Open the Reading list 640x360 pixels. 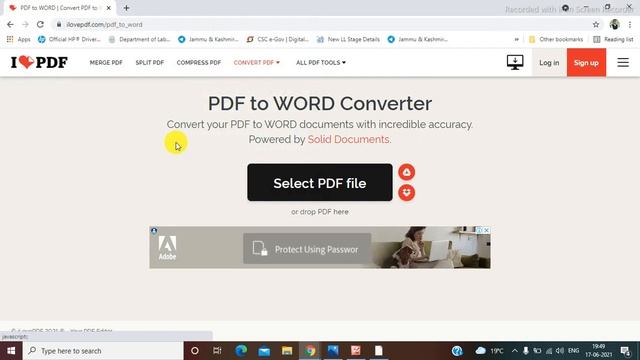click(x=613, y=39)
